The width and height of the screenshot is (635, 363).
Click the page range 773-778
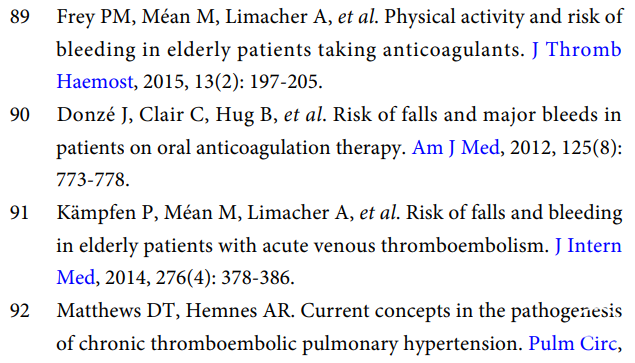[x=93, y=179]
